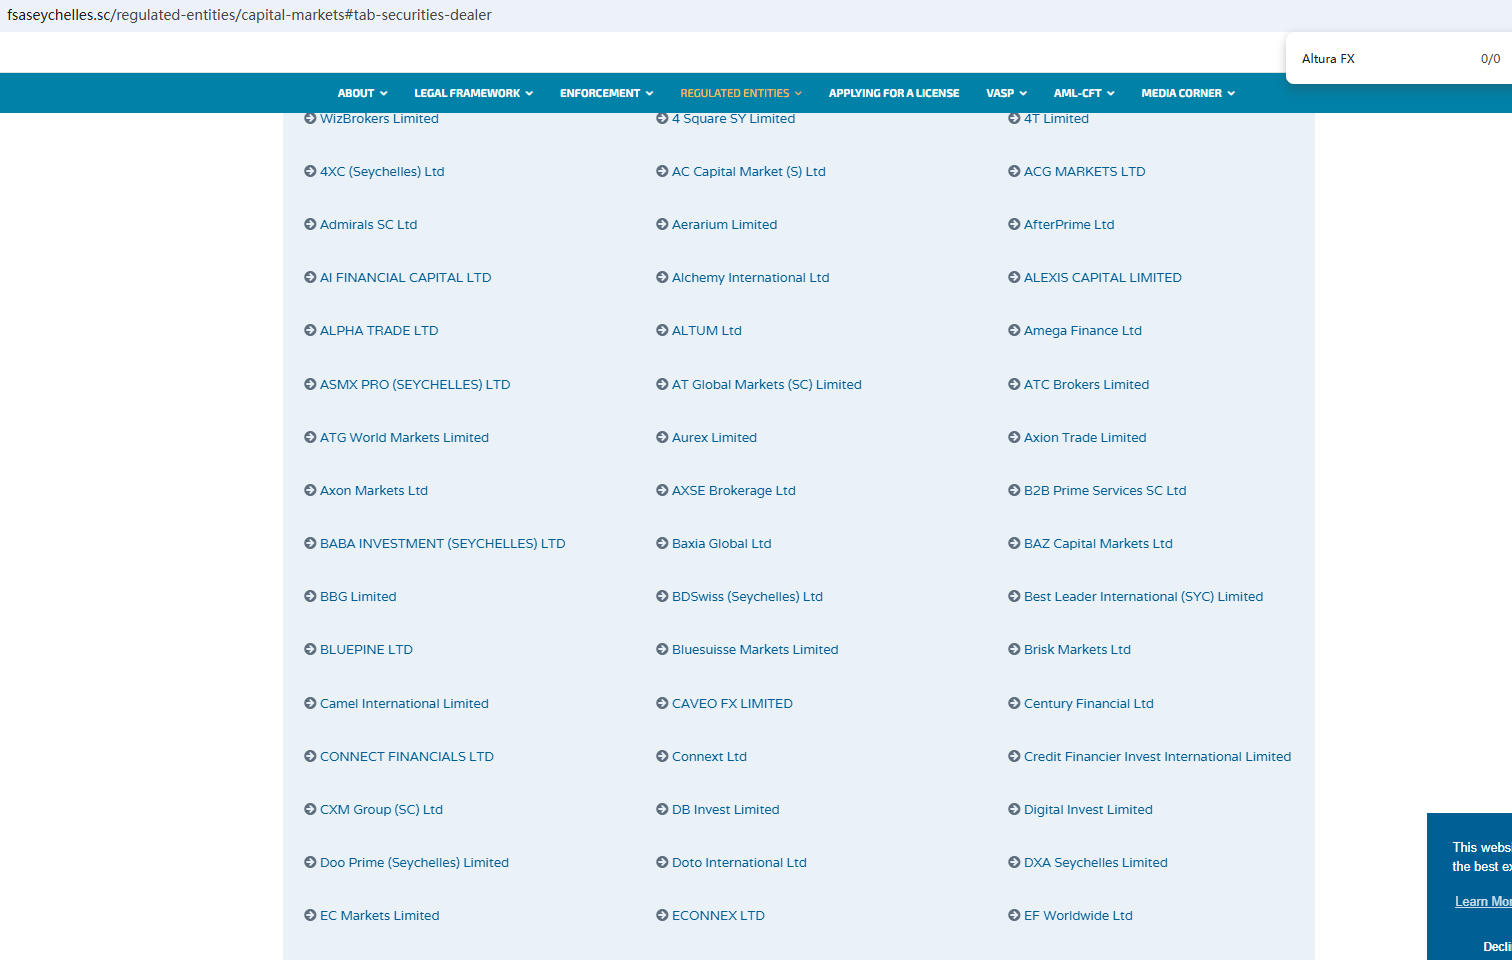Click arrow icon beside Digital Invest Limited
Image resolution: width=1512 pixels, height=960 pixels.
(x=1014, y=809)
